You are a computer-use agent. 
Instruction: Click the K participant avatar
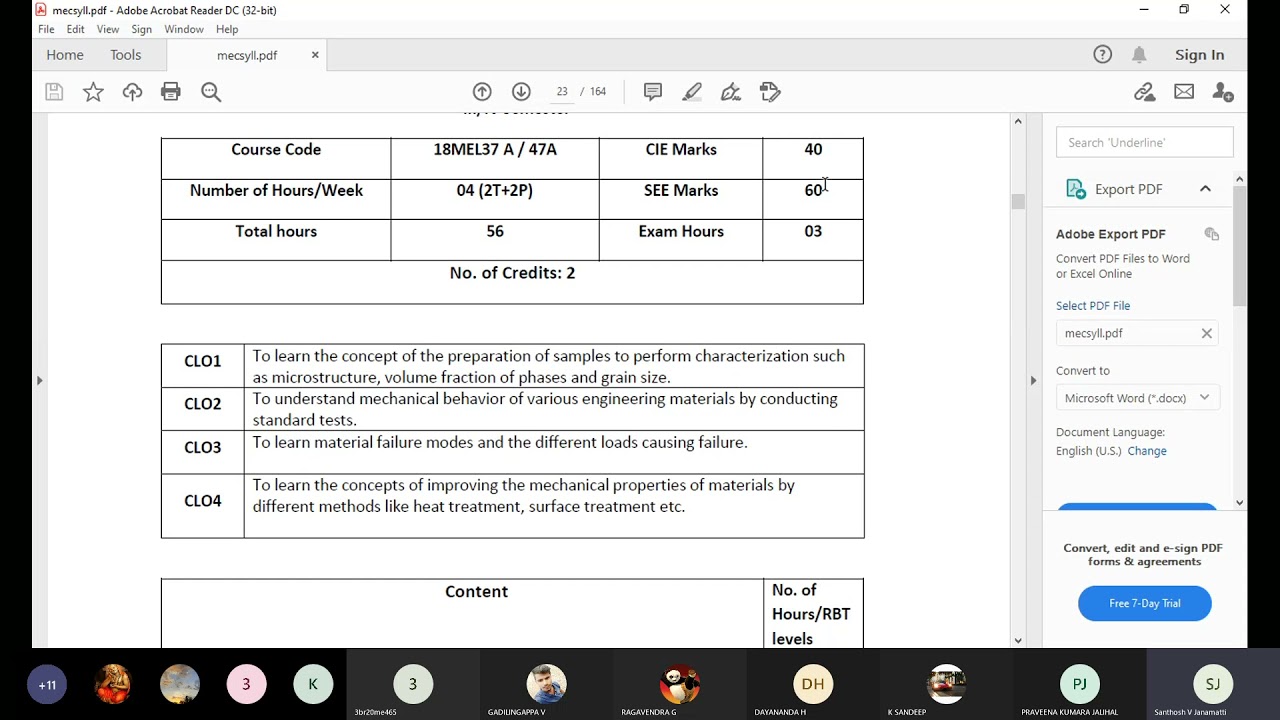pyautogui.click(x=313, y=685)
